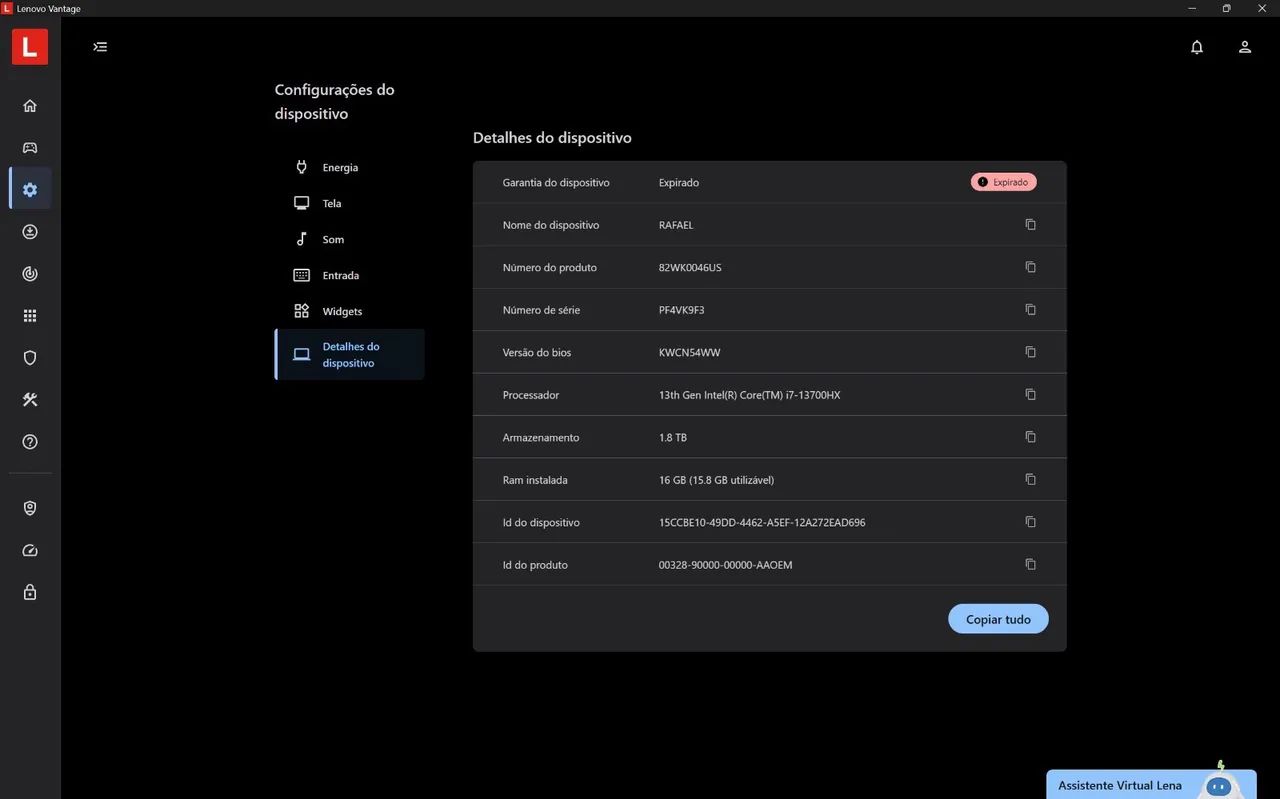Open the Gaming controller icon in sidebar
The height and width of the screenshot is (799, 1280).
point(30,148)
